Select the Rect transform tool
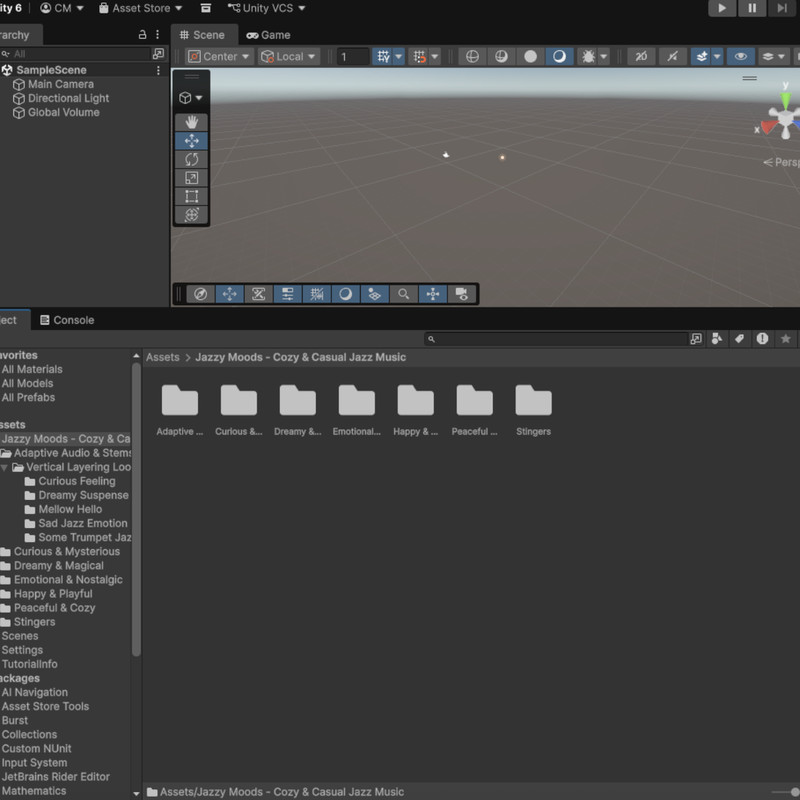Image resolution: width=800 pixels, height=800 pixels. click(x=191, y=196)
